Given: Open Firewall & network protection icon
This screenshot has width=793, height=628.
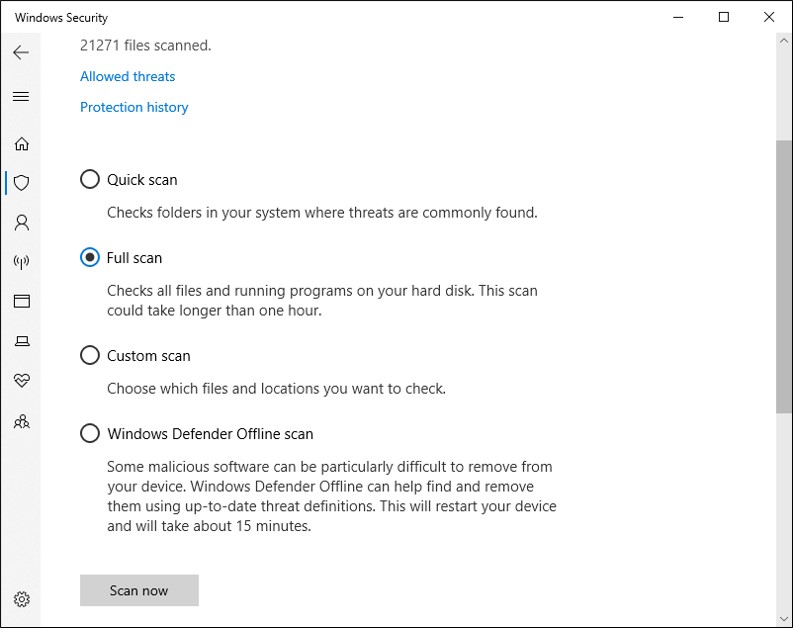Looking at the screenshot, I should pyautogui.click(x=21, y=261).
